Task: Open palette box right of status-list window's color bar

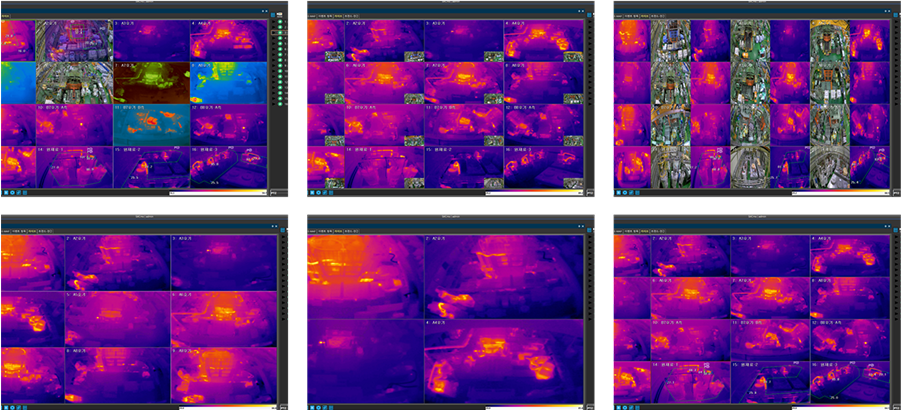Action: coord(279,193)
